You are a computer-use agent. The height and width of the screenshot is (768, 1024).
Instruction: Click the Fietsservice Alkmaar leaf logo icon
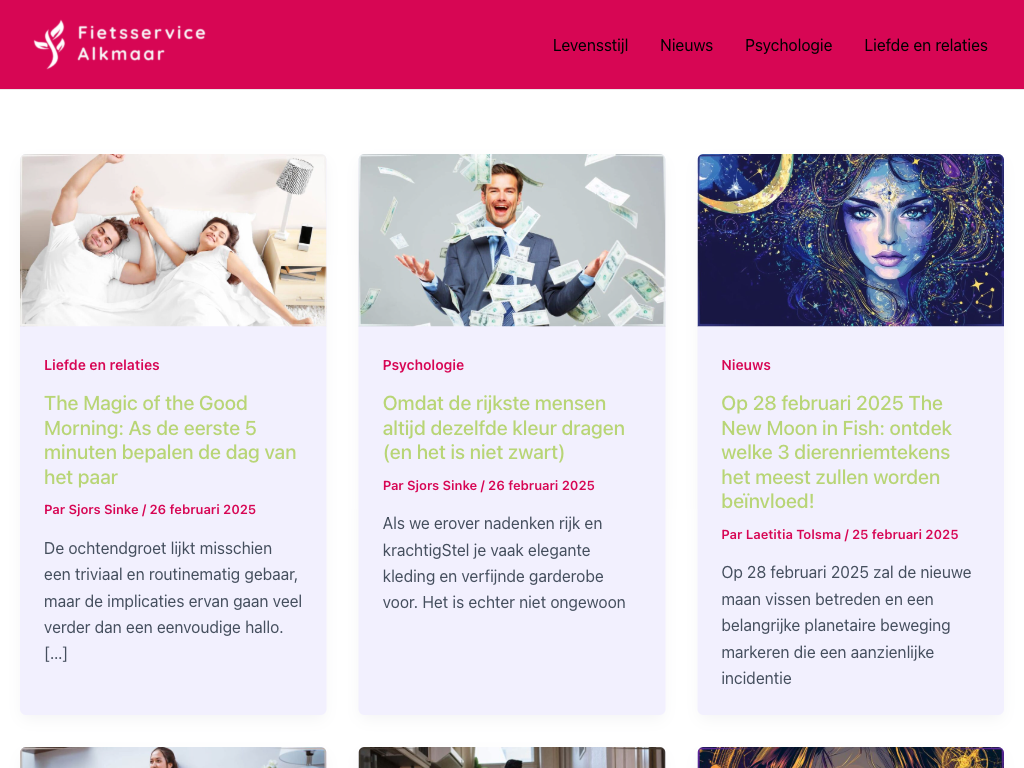coord(50,44)
